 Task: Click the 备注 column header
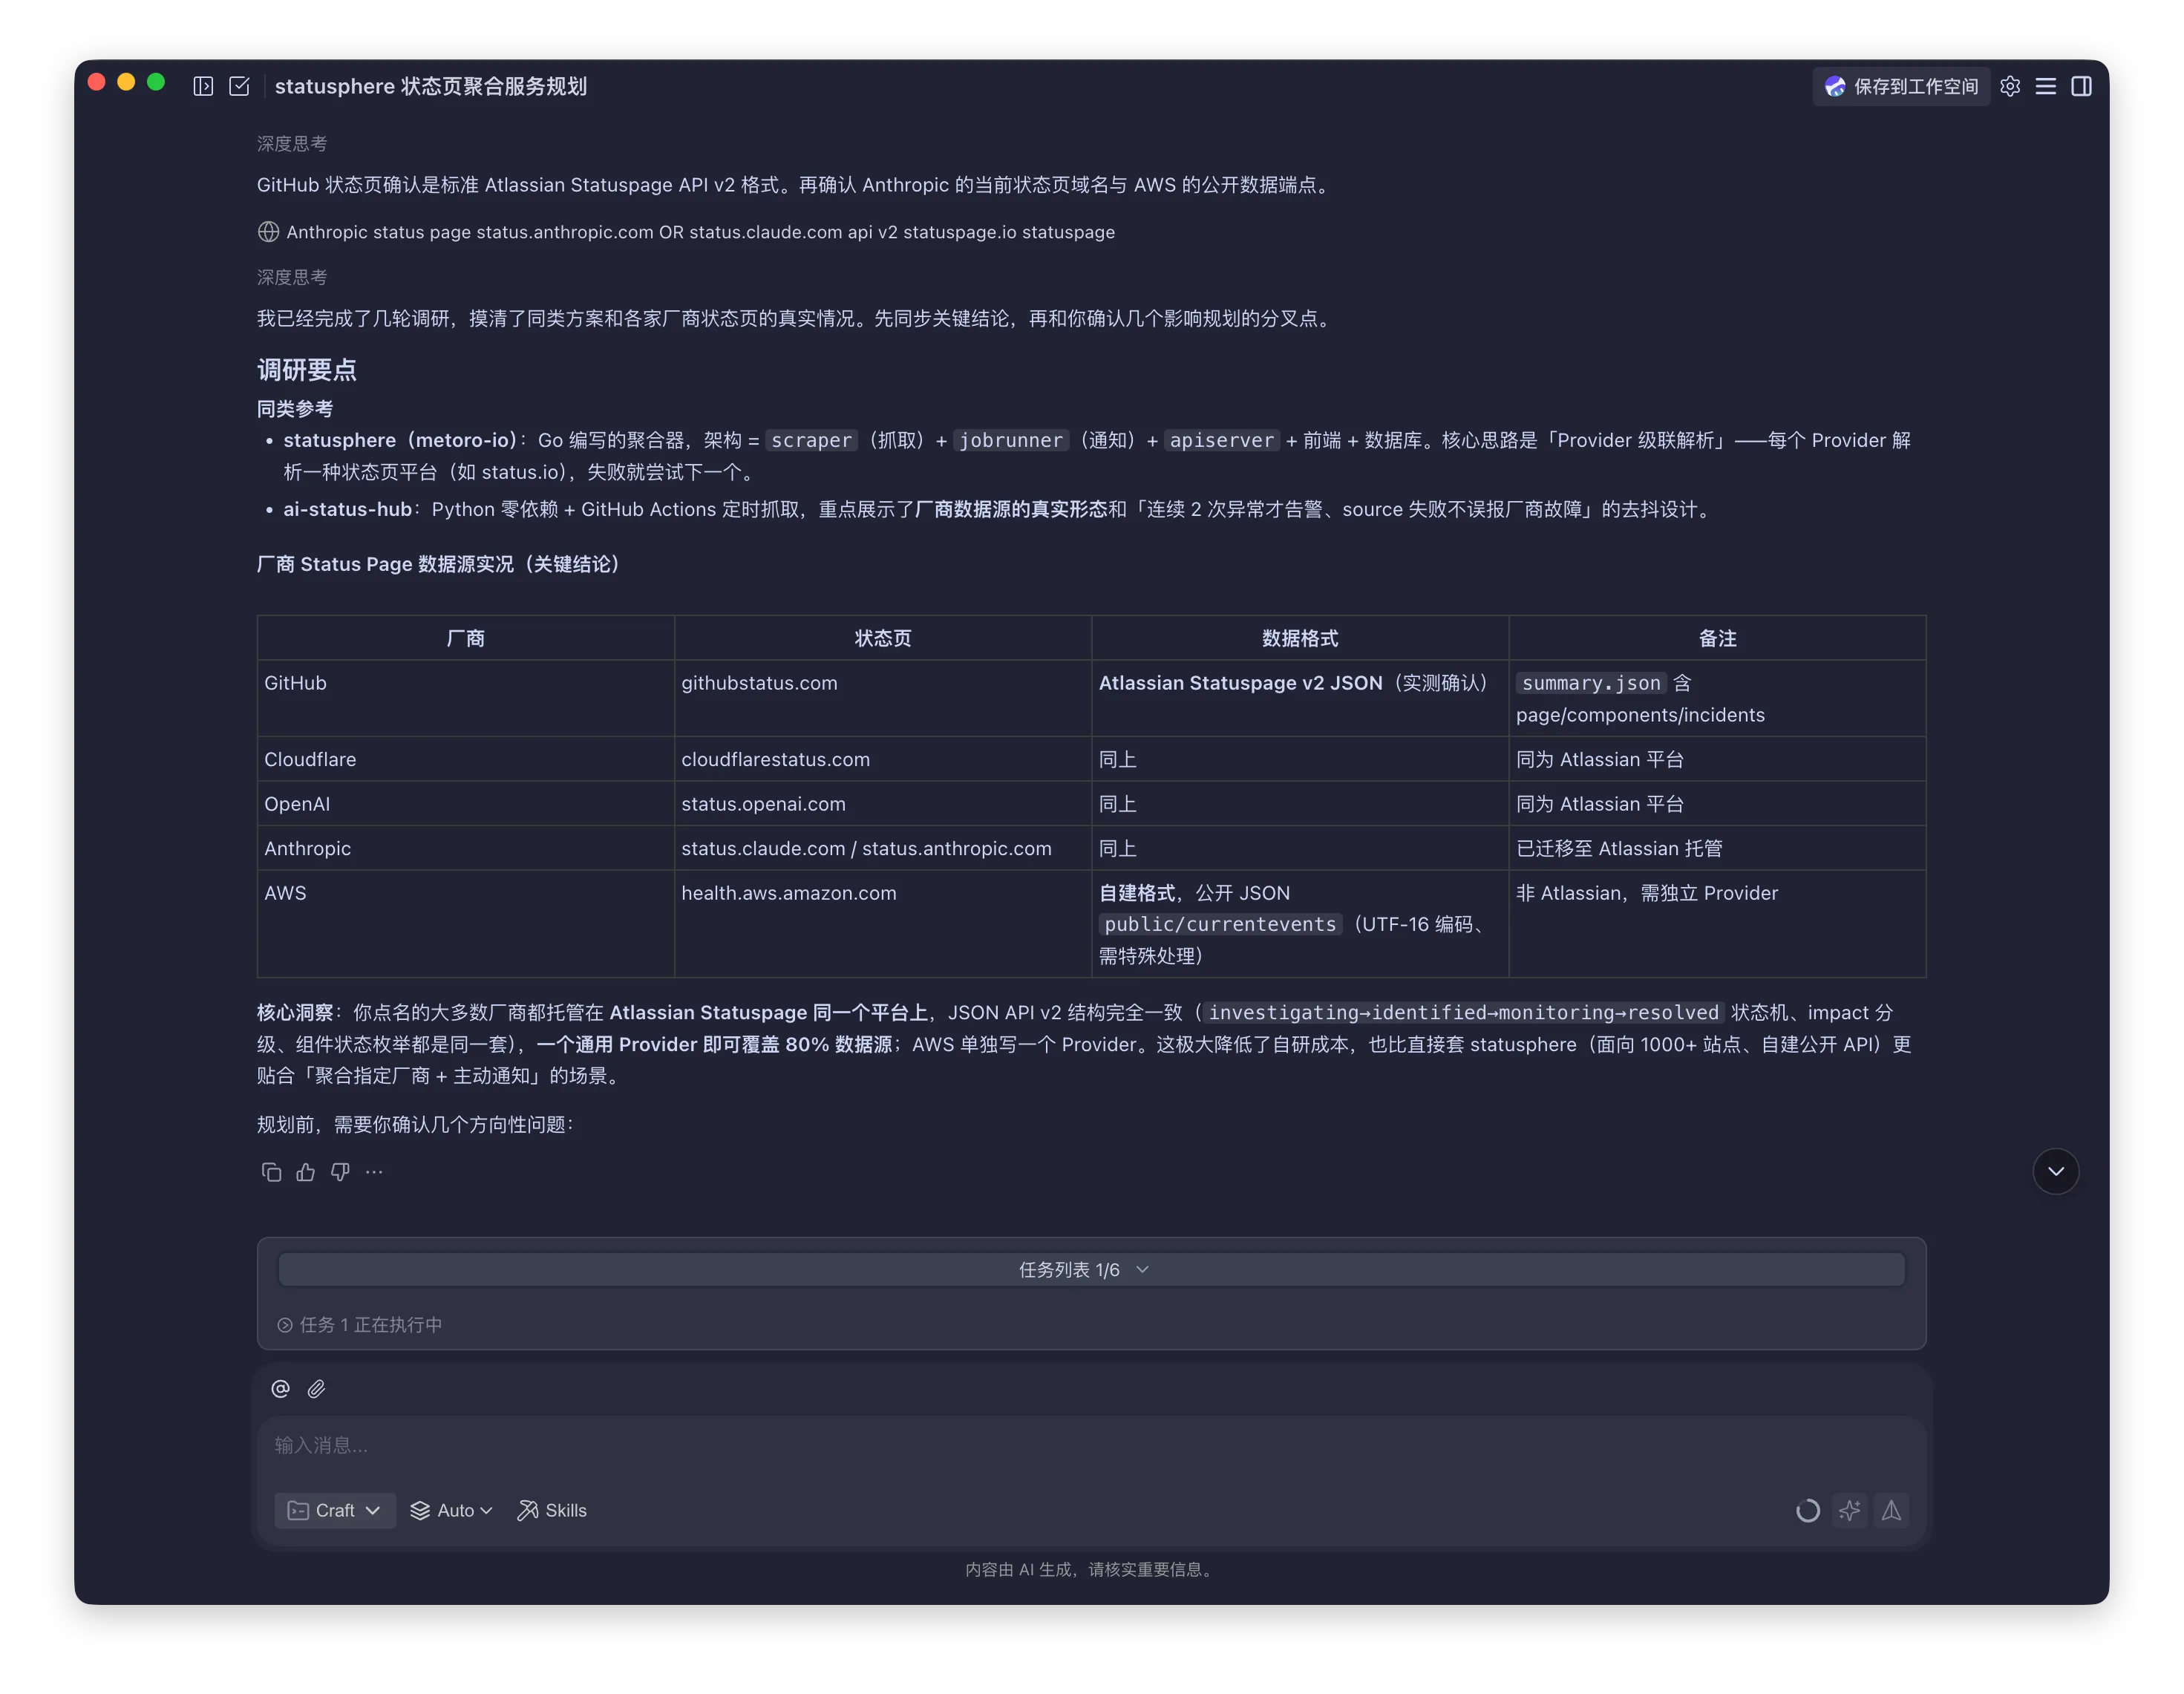[x=1717, y=638]
